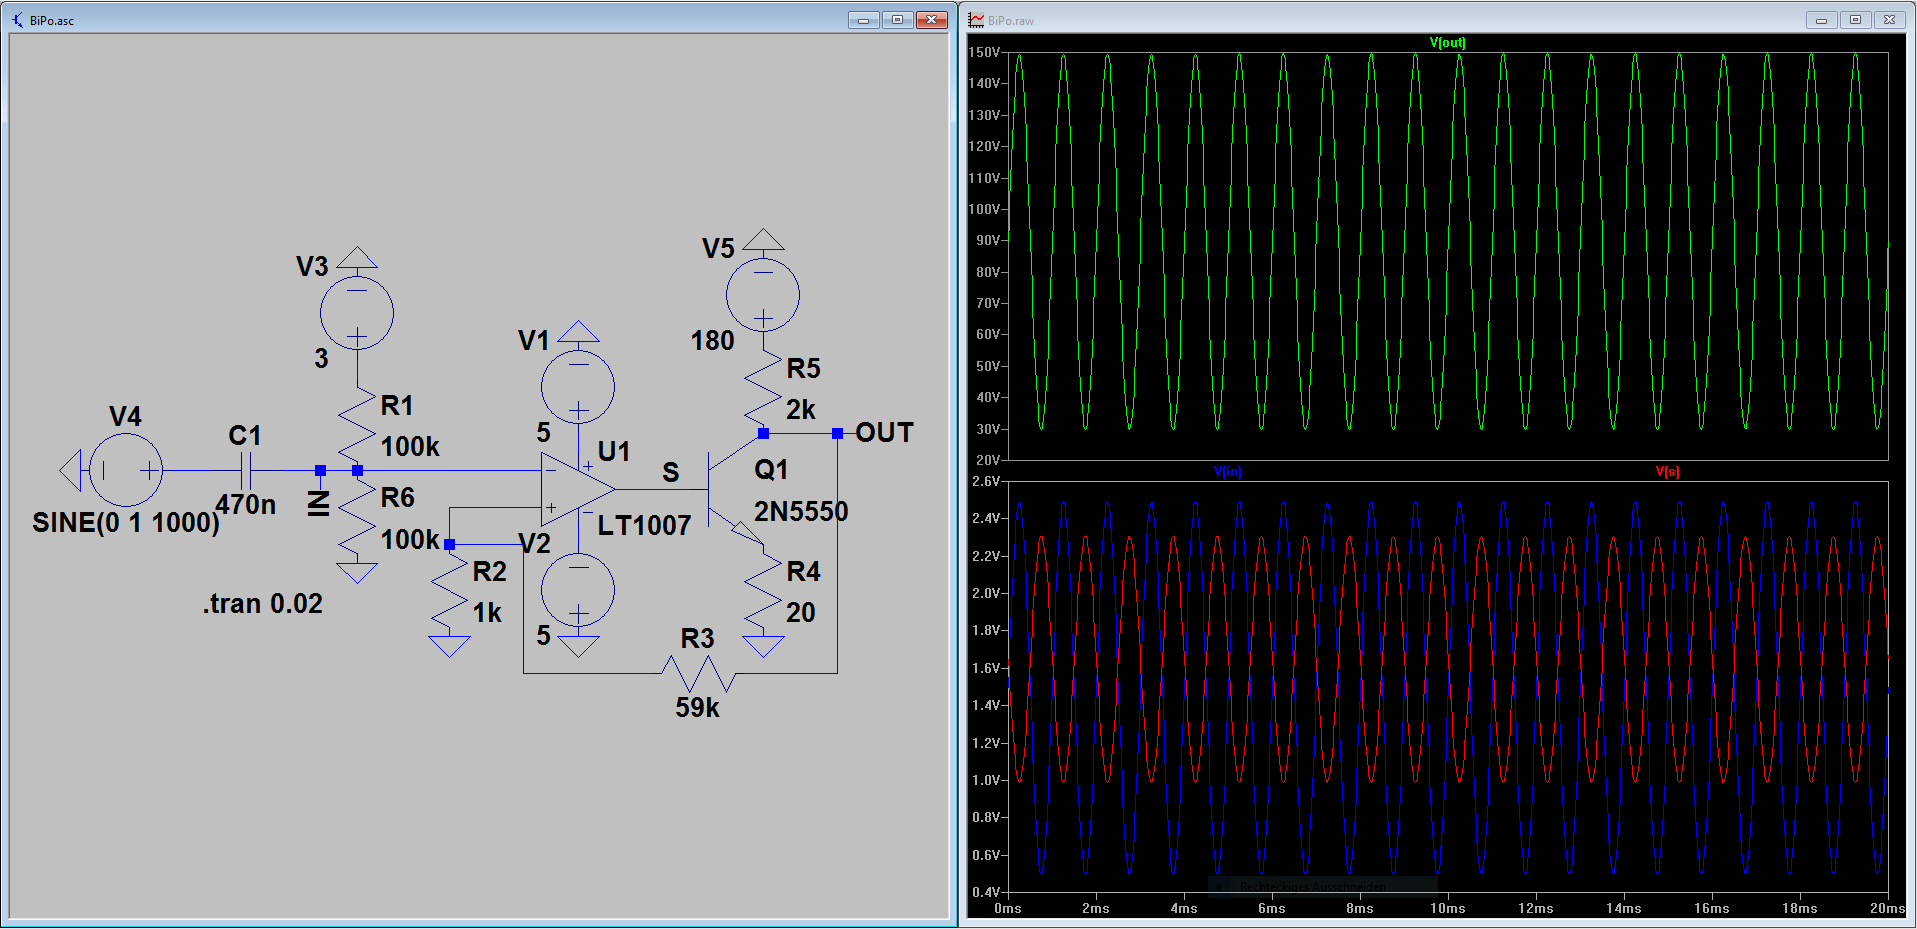Click the 10ms label on the time axis

point(1447,908)
